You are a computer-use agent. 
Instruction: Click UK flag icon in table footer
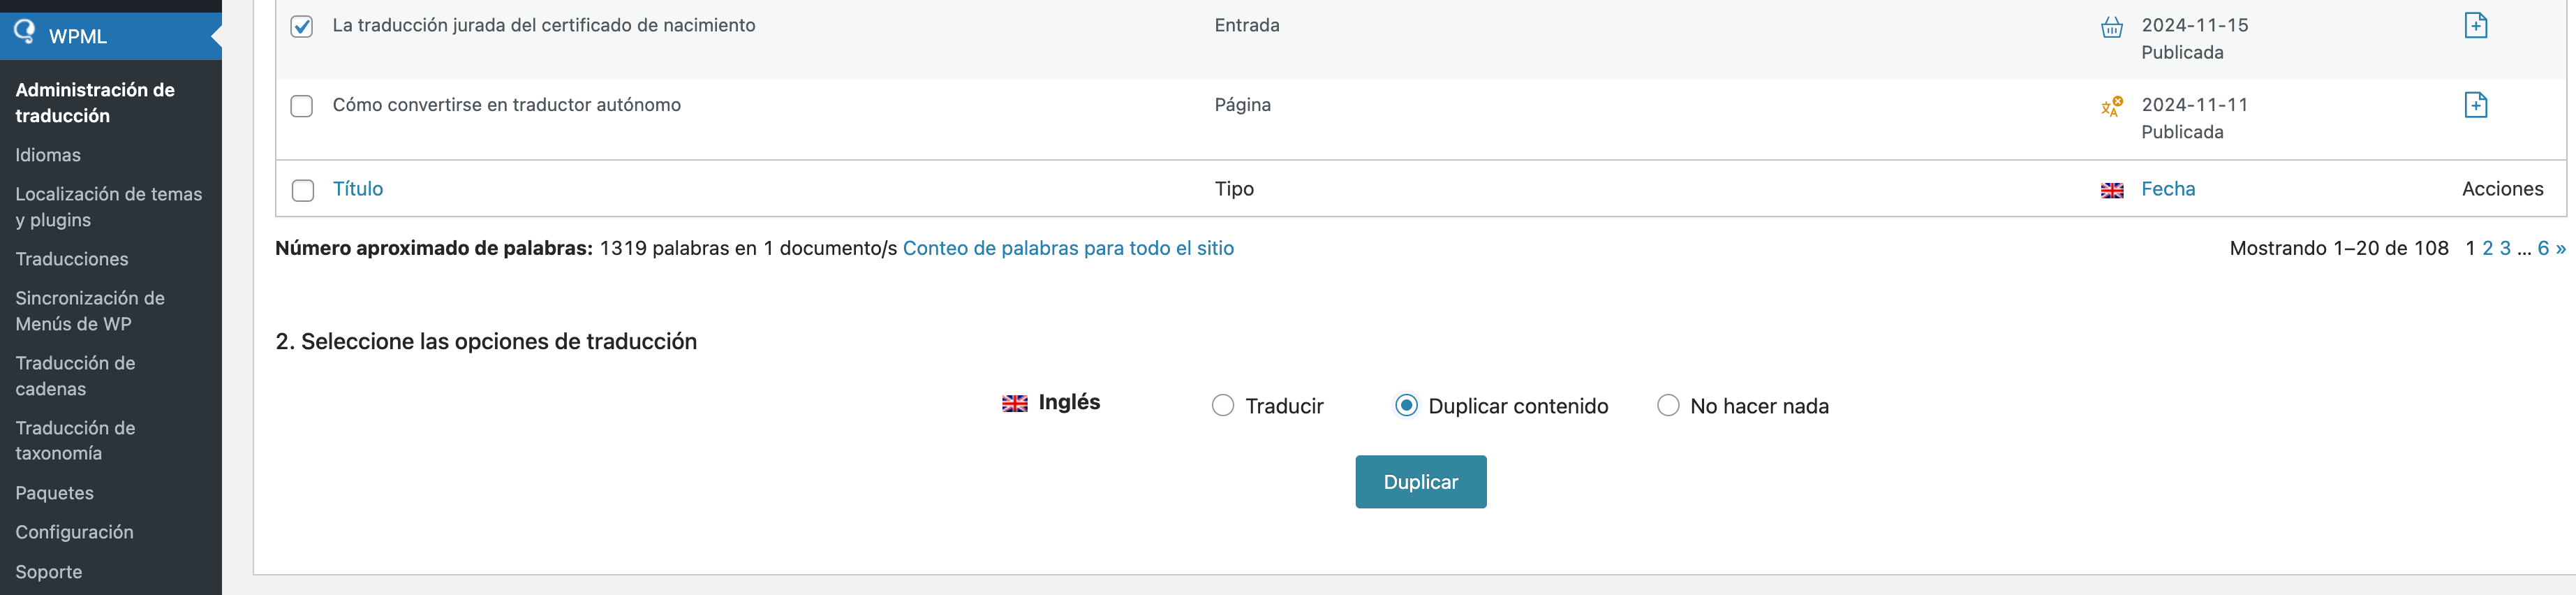tap(2112, 190)
